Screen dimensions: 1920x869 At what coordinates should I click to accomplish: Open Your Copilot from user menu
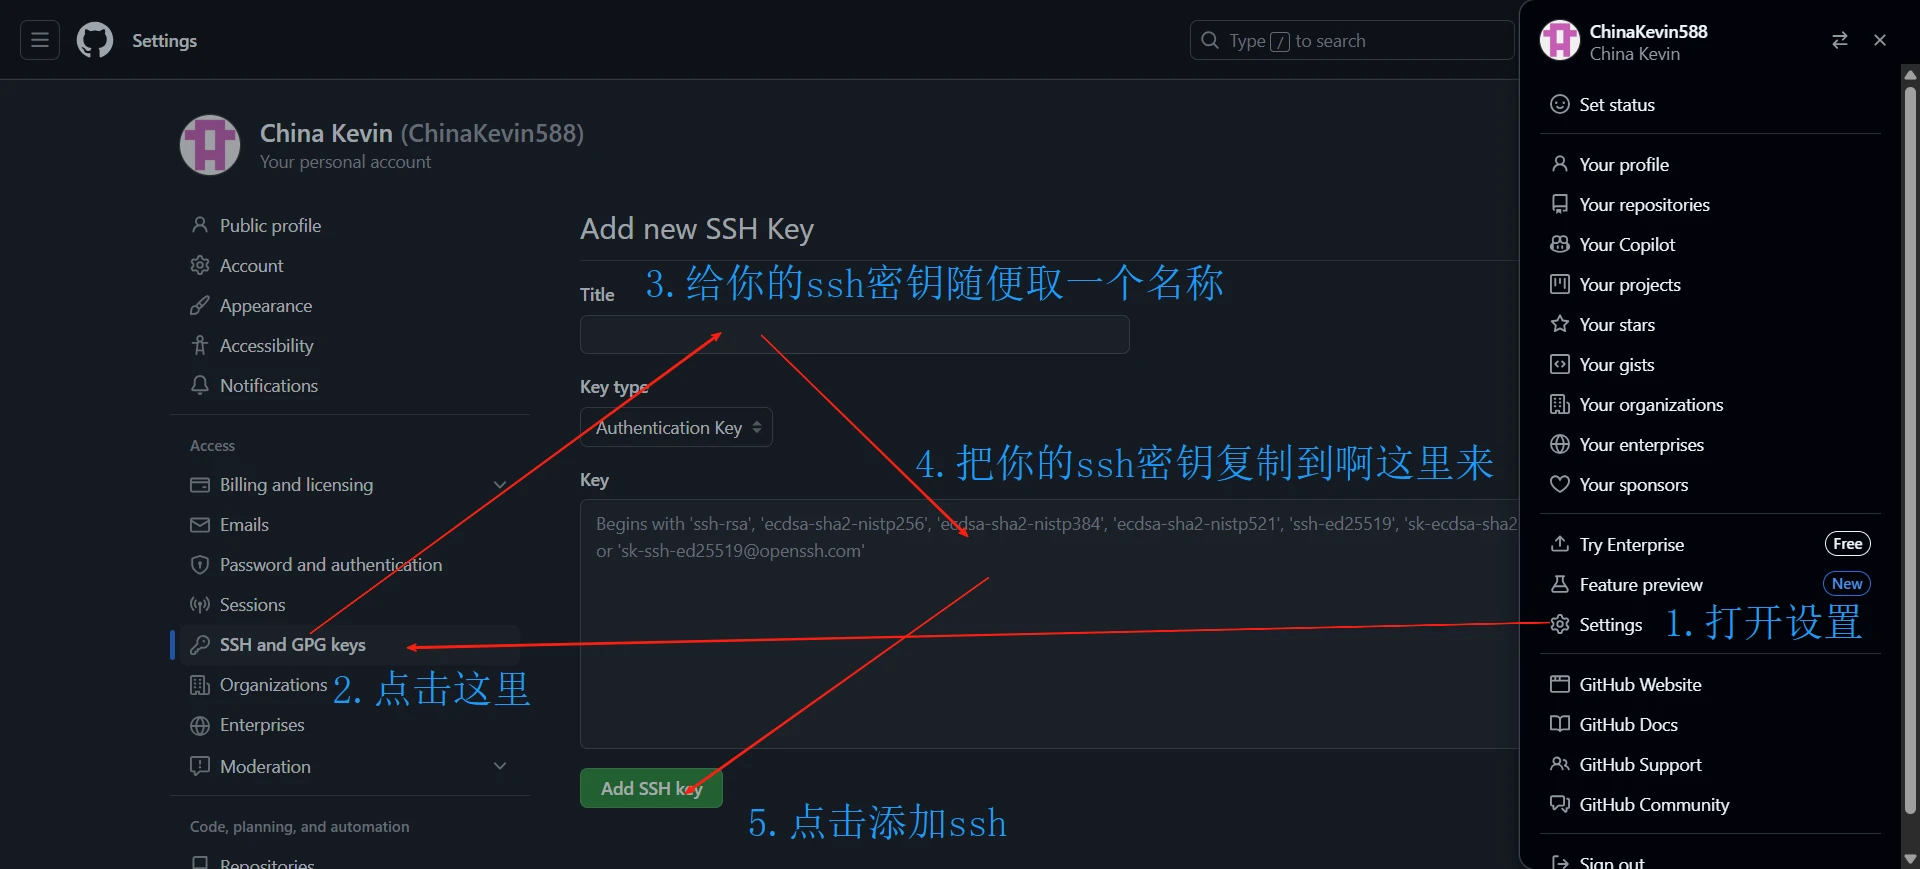coord(1626,245)
